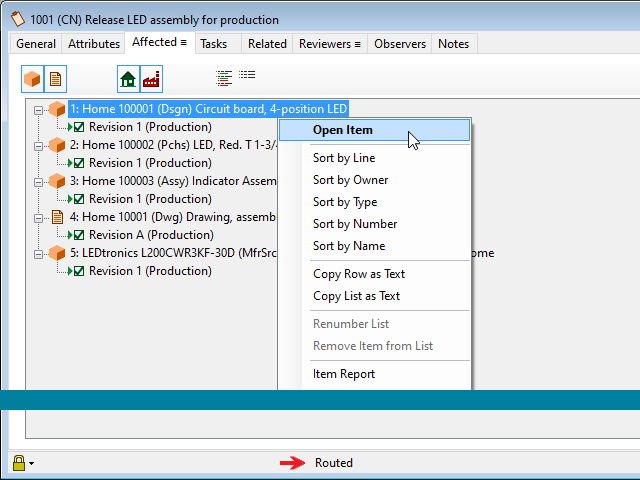The width and height of the screenshot is (640, 480).
Task: Uncheck Revision 1 under LEDtronics item
Action: pos(79,271)
